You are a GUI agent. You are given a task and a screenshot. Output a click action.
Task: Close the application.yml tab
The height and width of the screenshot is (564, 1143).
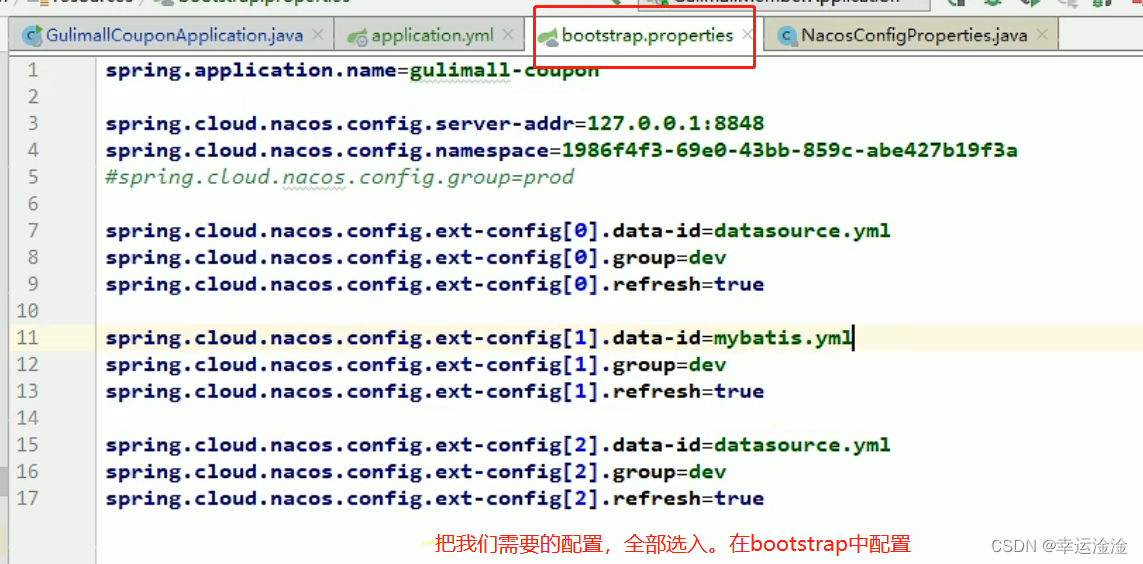click(x=508, y=36)
